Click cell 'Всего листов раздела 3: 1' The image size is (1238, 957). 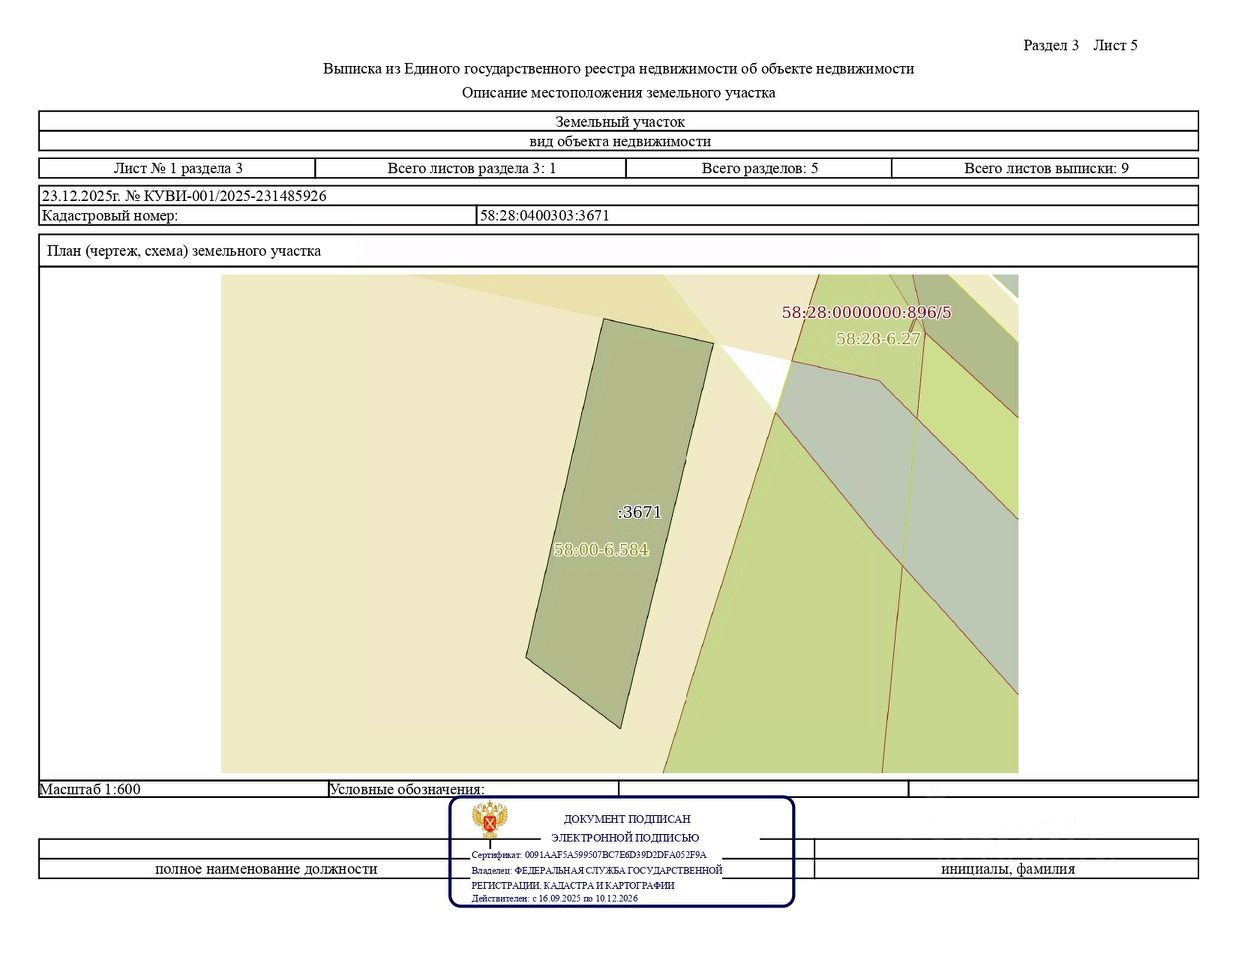[x=471, y=168]
